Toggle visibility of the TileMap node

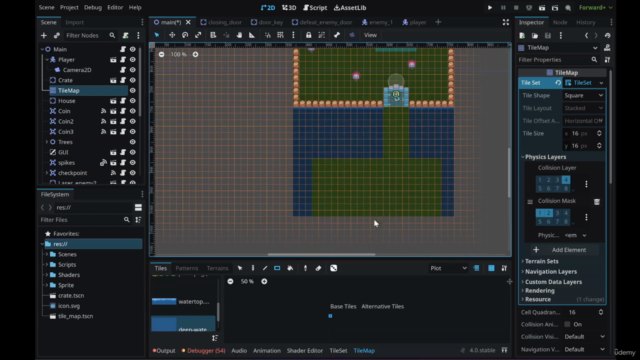point(133,91)
